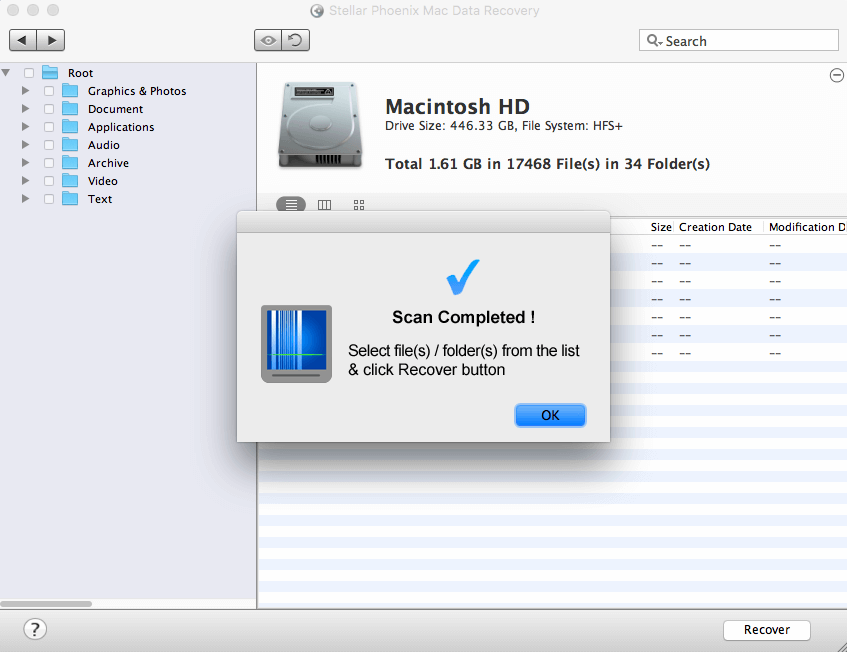Viewport: 847px width, 652px height.
Task: Expand the Text node
Action: [x=25, y=199]
